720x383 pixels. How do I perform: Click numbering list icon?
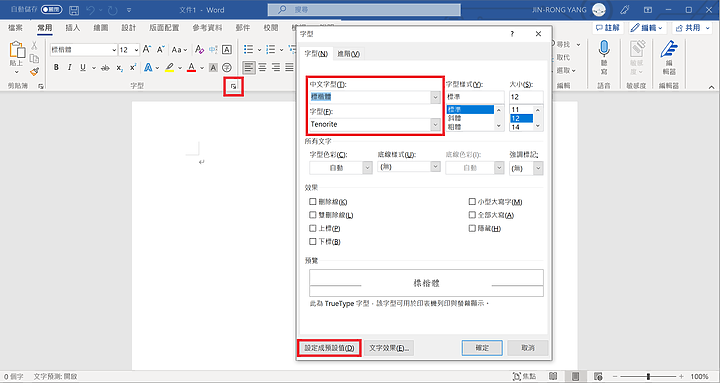pyautogui.click(x=270, y=49)
